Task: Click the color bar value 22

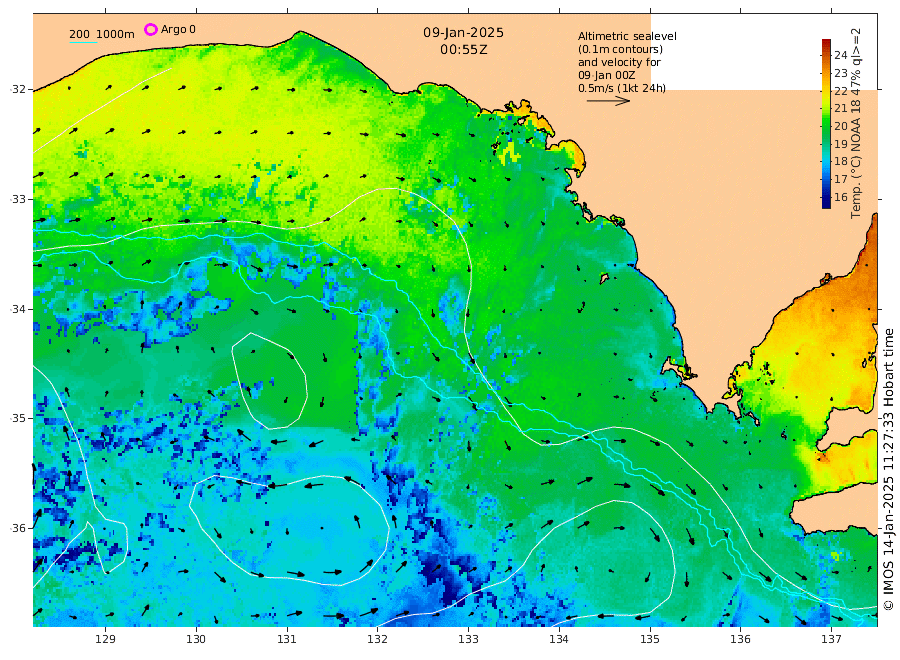Action: [841, 91]
